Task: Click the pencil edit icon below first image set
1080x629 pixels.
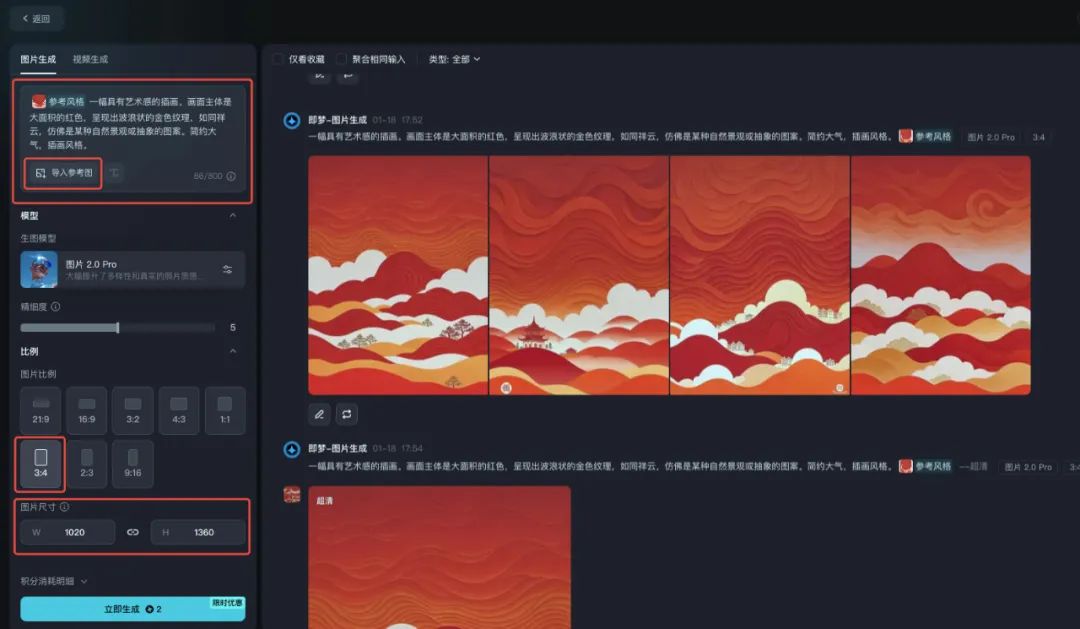Action: point(319,413)
